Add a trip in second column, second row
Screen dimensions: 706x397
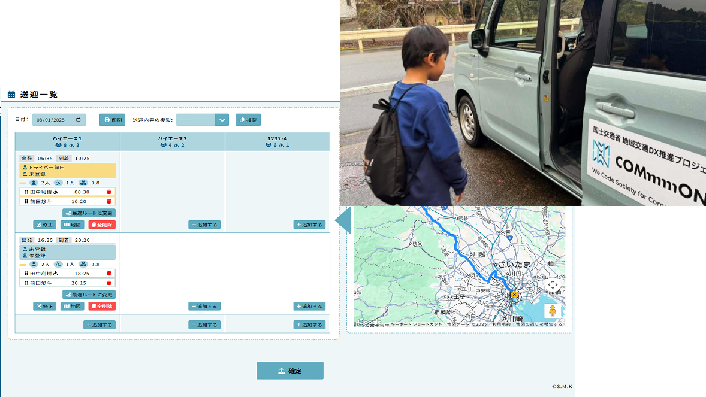[x=204, y=306]
